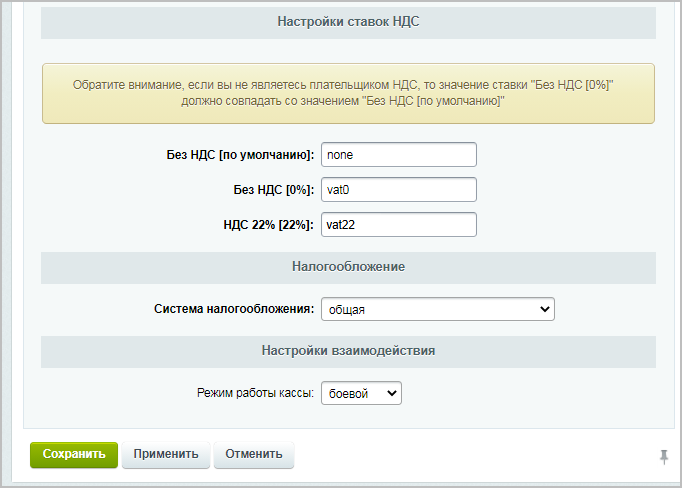Click the Отменить button
The height and width of the screenshot is (488, 682).
click(253, 454)
